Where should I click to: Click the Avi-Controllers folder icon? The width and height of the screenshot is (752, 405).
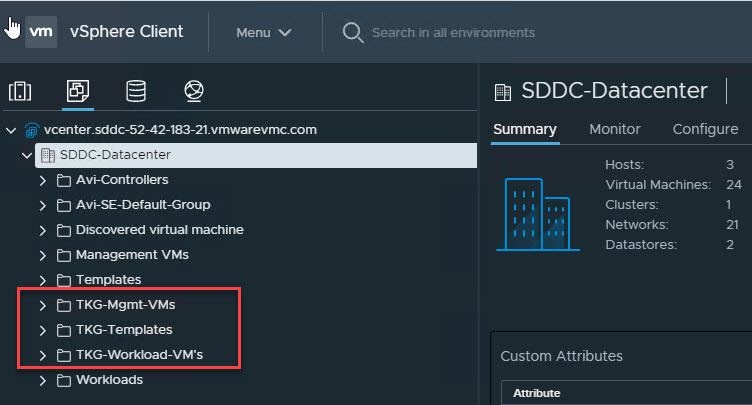click(x=63, y=180)
